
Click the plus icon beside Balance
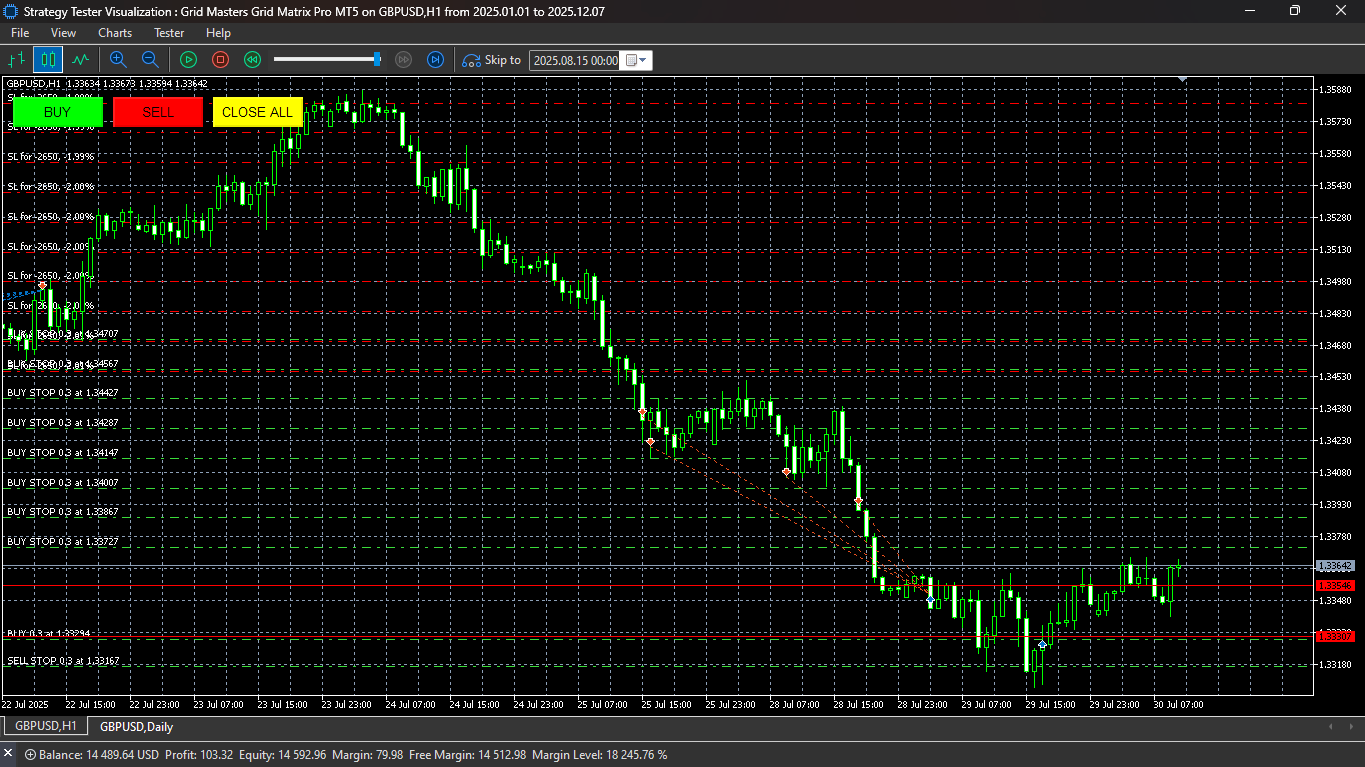31,755
